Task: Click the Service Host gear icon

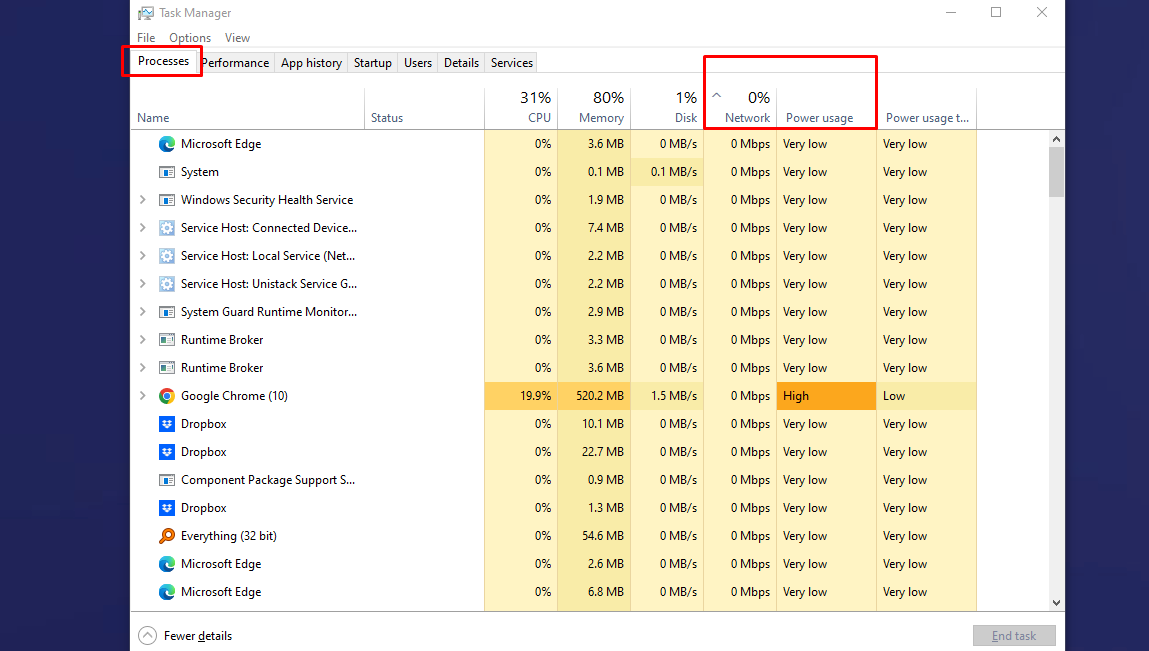Action: pos(166,227)
